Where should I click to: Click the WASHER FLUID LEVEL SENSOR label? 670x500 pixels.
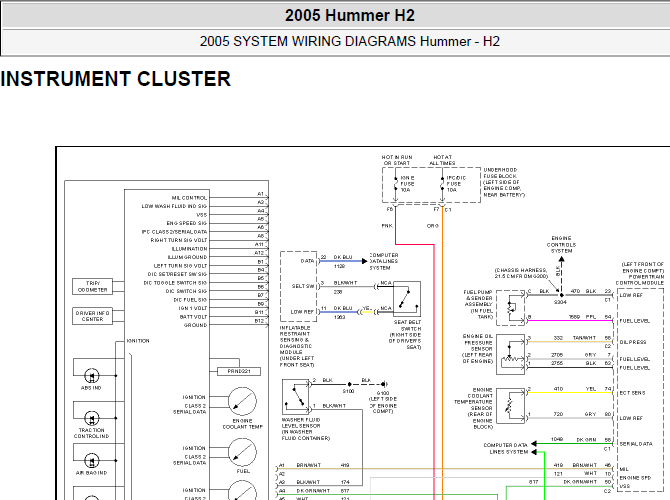point(306,429)
